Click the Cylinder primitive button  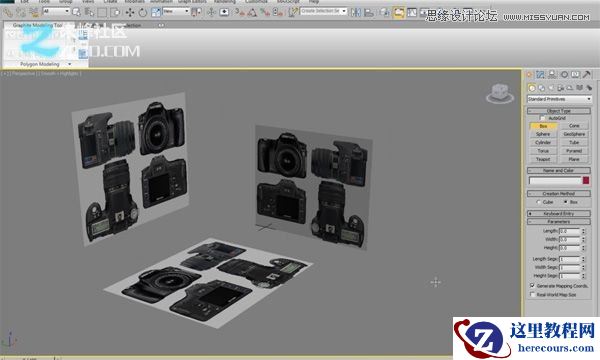(x=543, y=143)
